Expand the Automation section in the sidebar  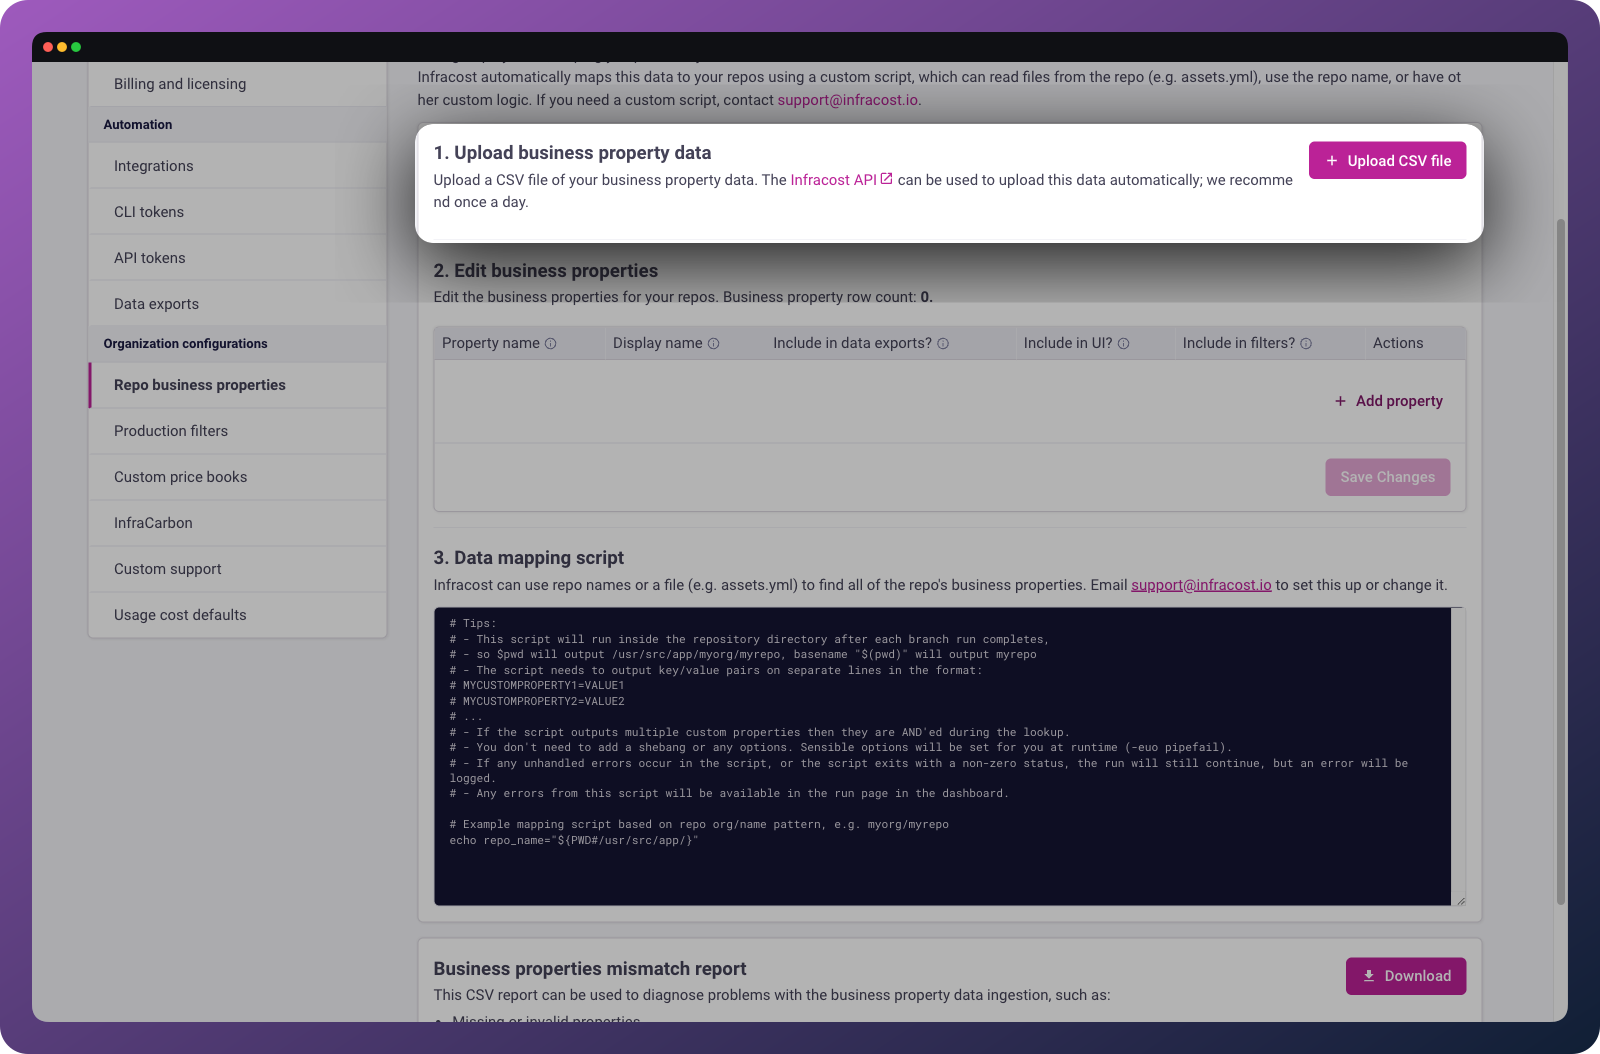[137, 124]
